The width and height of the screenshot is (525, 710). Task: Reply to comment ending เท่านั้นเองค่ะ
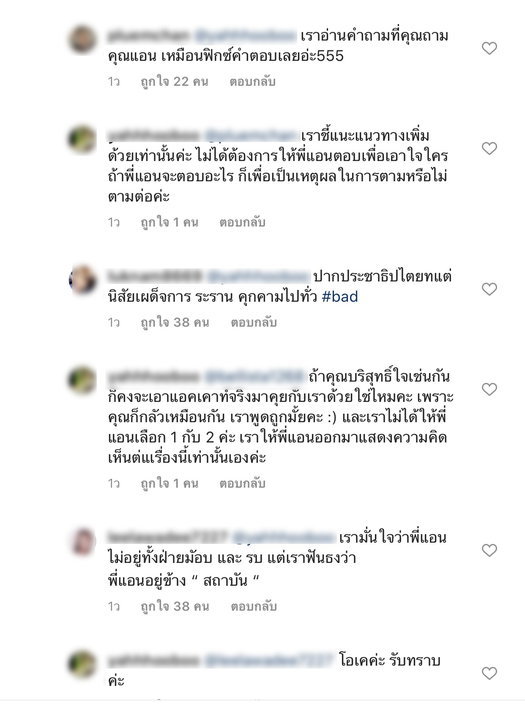(x=242, y=484)
